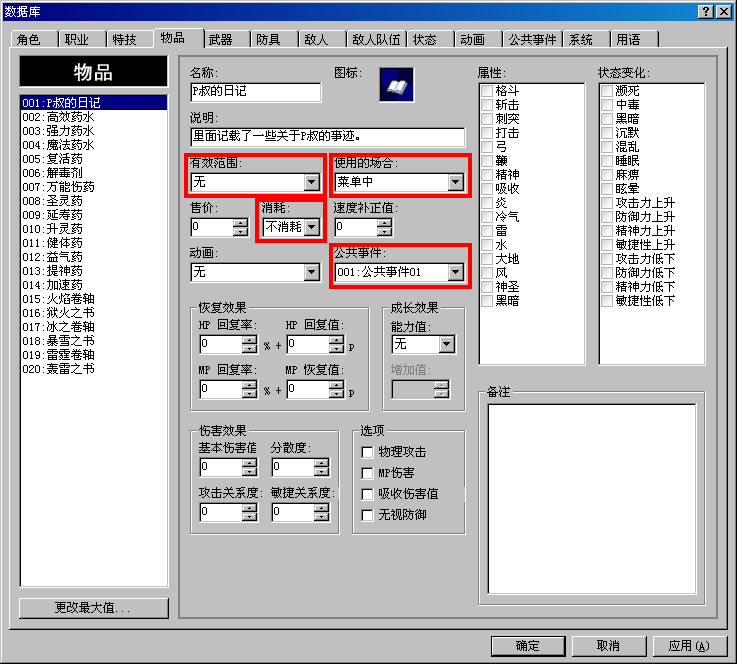Screen dimensions: 737x664
Task: Switch to the 公共事件 tab
Action: pos(533,39)
